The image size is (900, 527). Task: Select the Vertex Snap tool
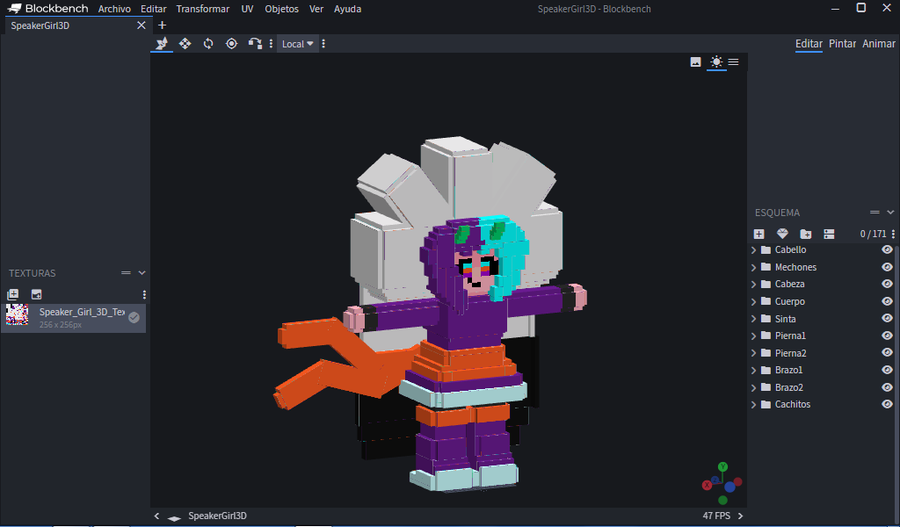coord(255,44)
